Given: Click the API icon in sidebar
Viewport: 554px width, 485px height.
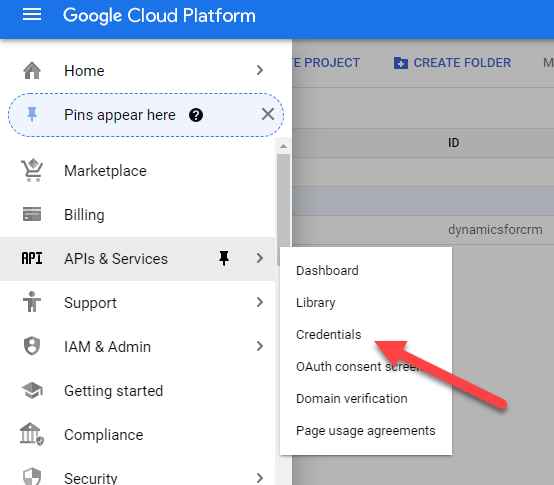Looking at the screenshot, I should coord(32,258).
